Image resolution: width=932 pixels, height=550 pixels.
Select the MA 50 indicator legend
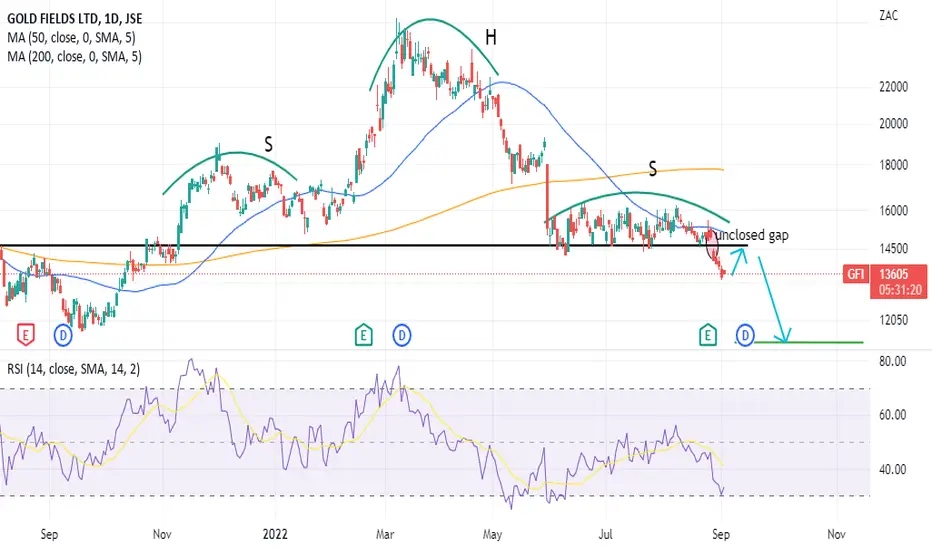(x=71, y=38)
